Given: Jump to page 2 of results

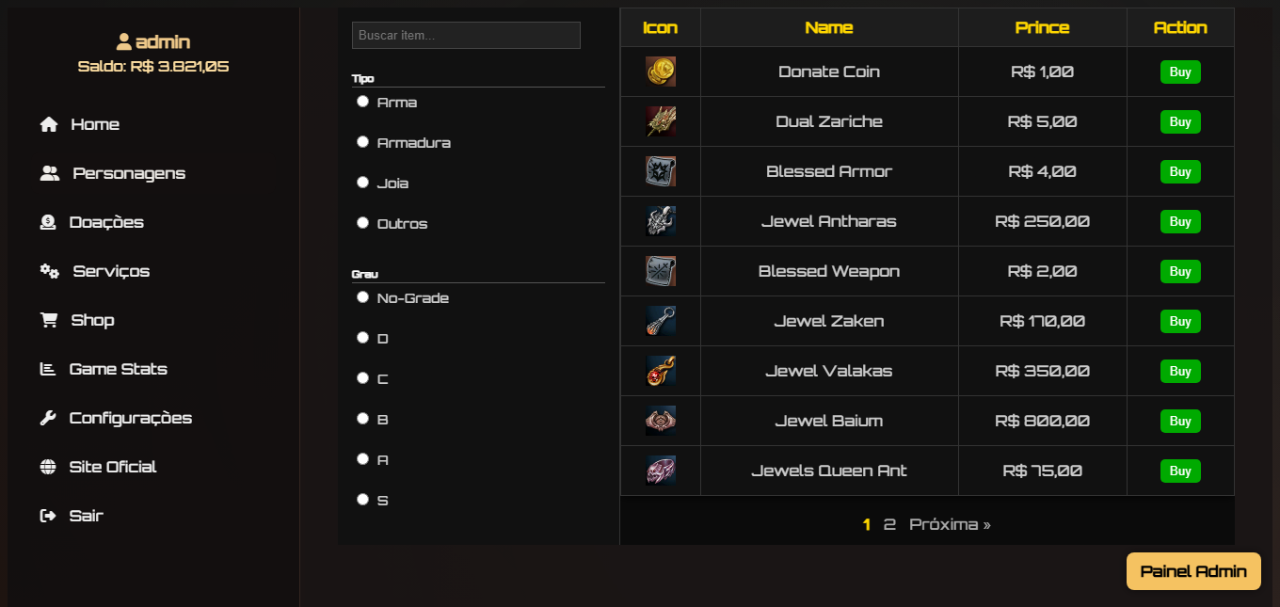Looking at the screenshot, I should tap(889, 524).
